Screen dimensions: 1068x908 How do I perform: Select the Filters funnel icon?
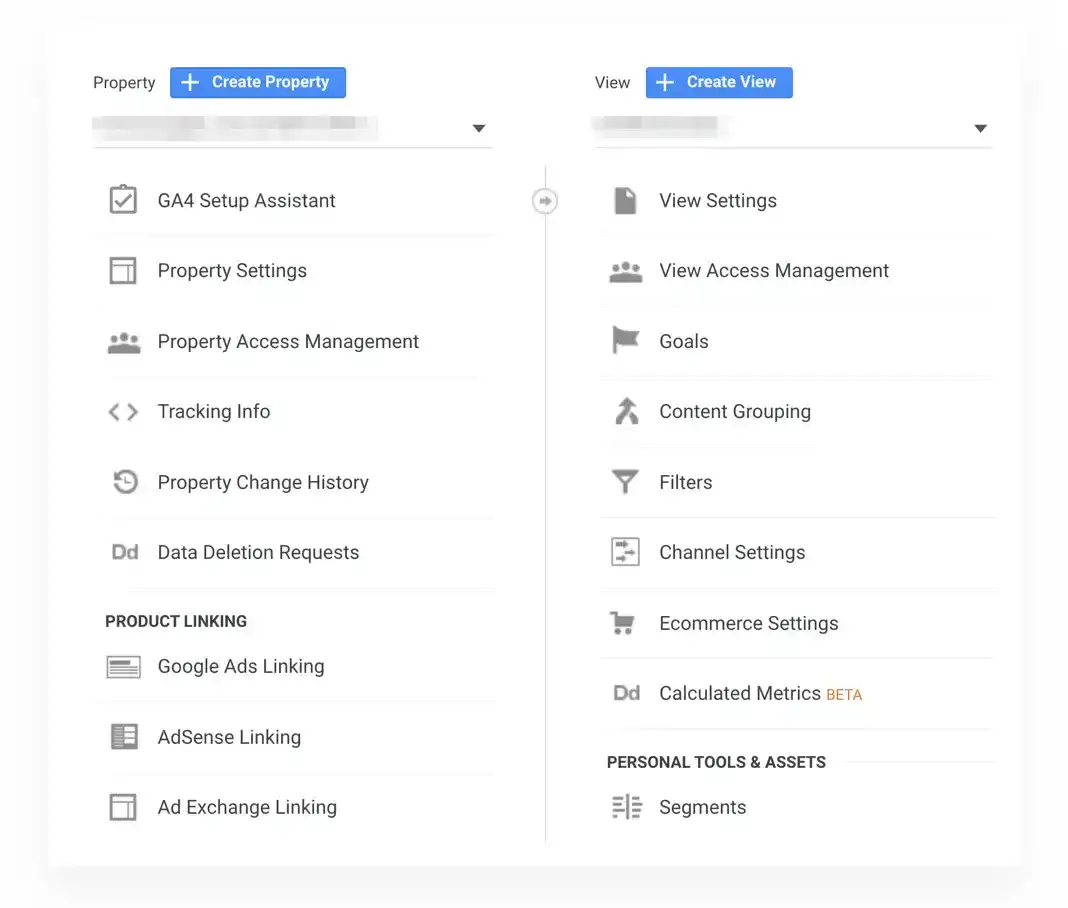(x=625, y=482)
